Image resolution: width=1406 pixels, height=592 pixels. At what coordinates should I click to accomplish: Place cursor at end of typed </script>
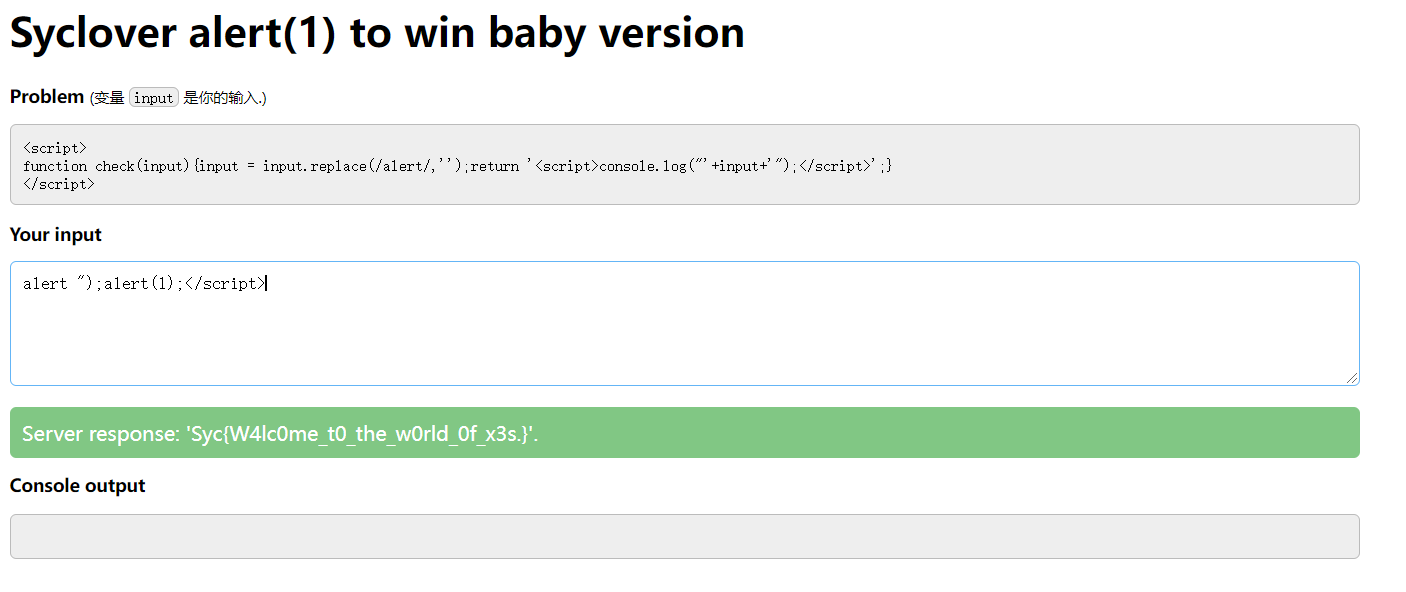click(266, 284)
